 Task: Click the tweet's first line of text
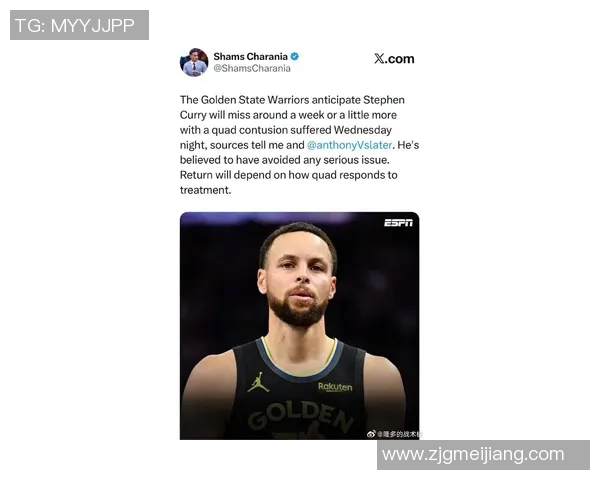tap(292, 100)
